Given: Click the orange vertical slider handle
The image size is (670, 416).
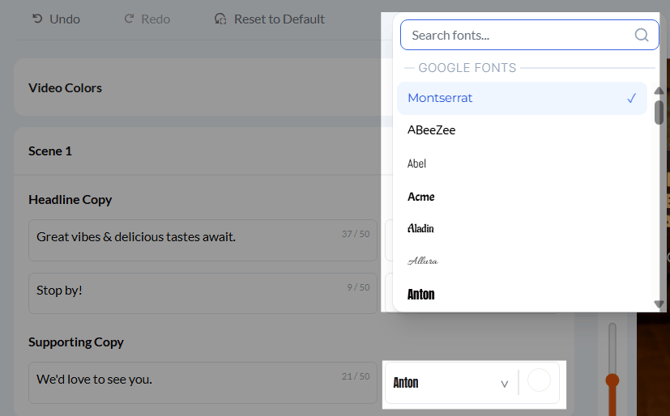Looking at the screenshot, I should point(613,380).
